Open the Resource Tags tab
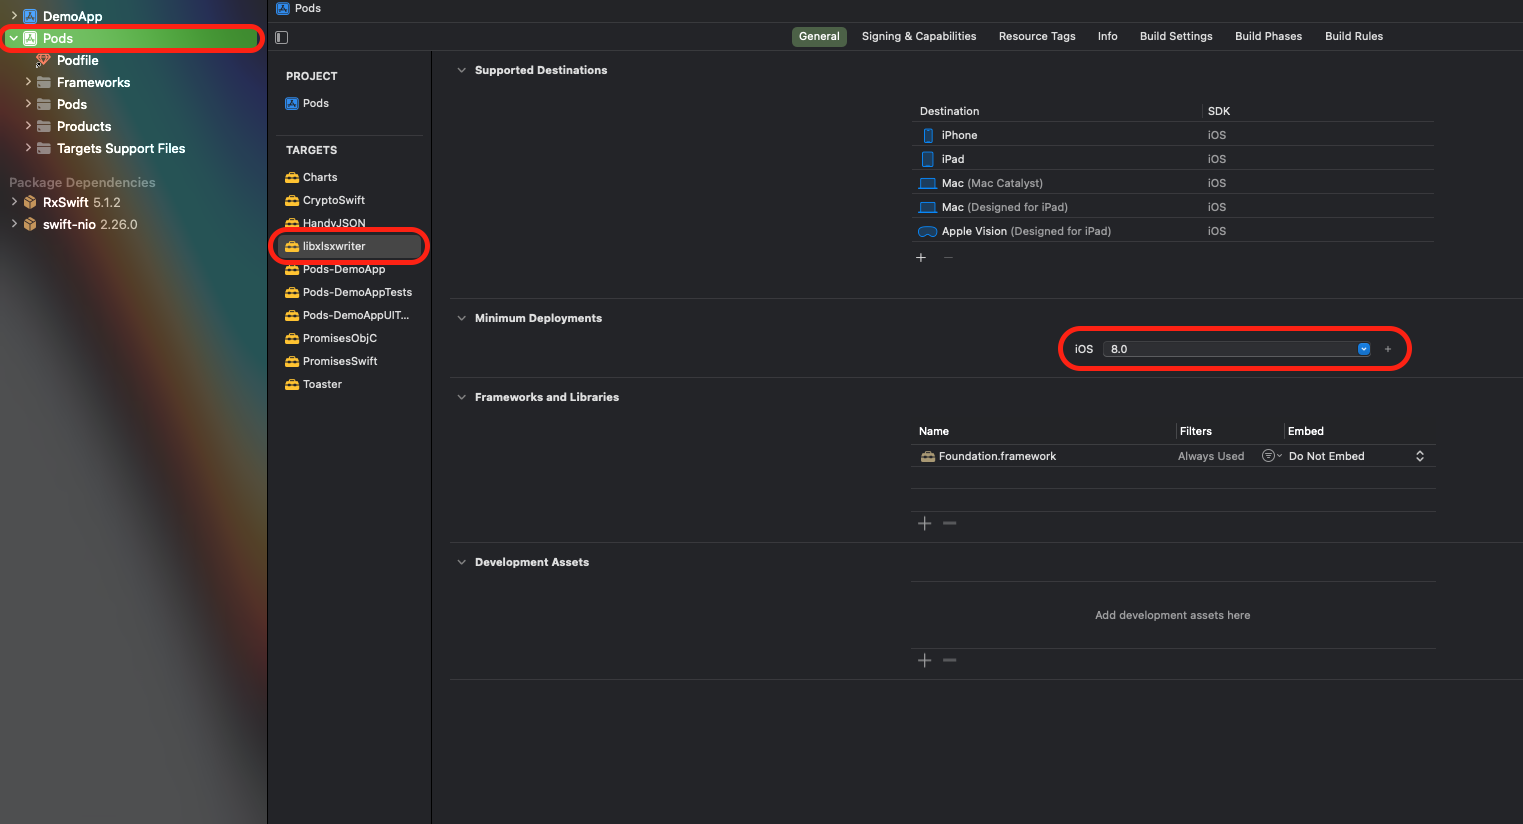This screenshot has height=824, width=1523. point(1037,36)
